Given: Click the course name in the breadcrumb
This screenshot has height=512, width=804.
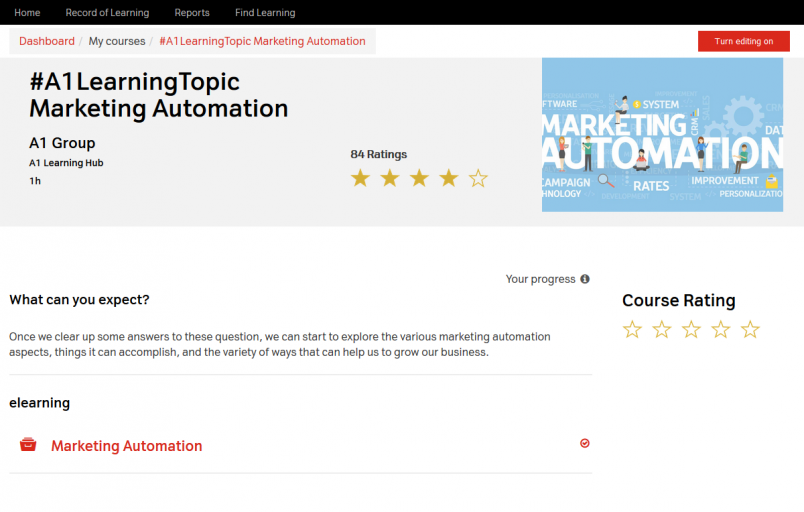Looking at the screenshot, I should [x=262, y=41].
